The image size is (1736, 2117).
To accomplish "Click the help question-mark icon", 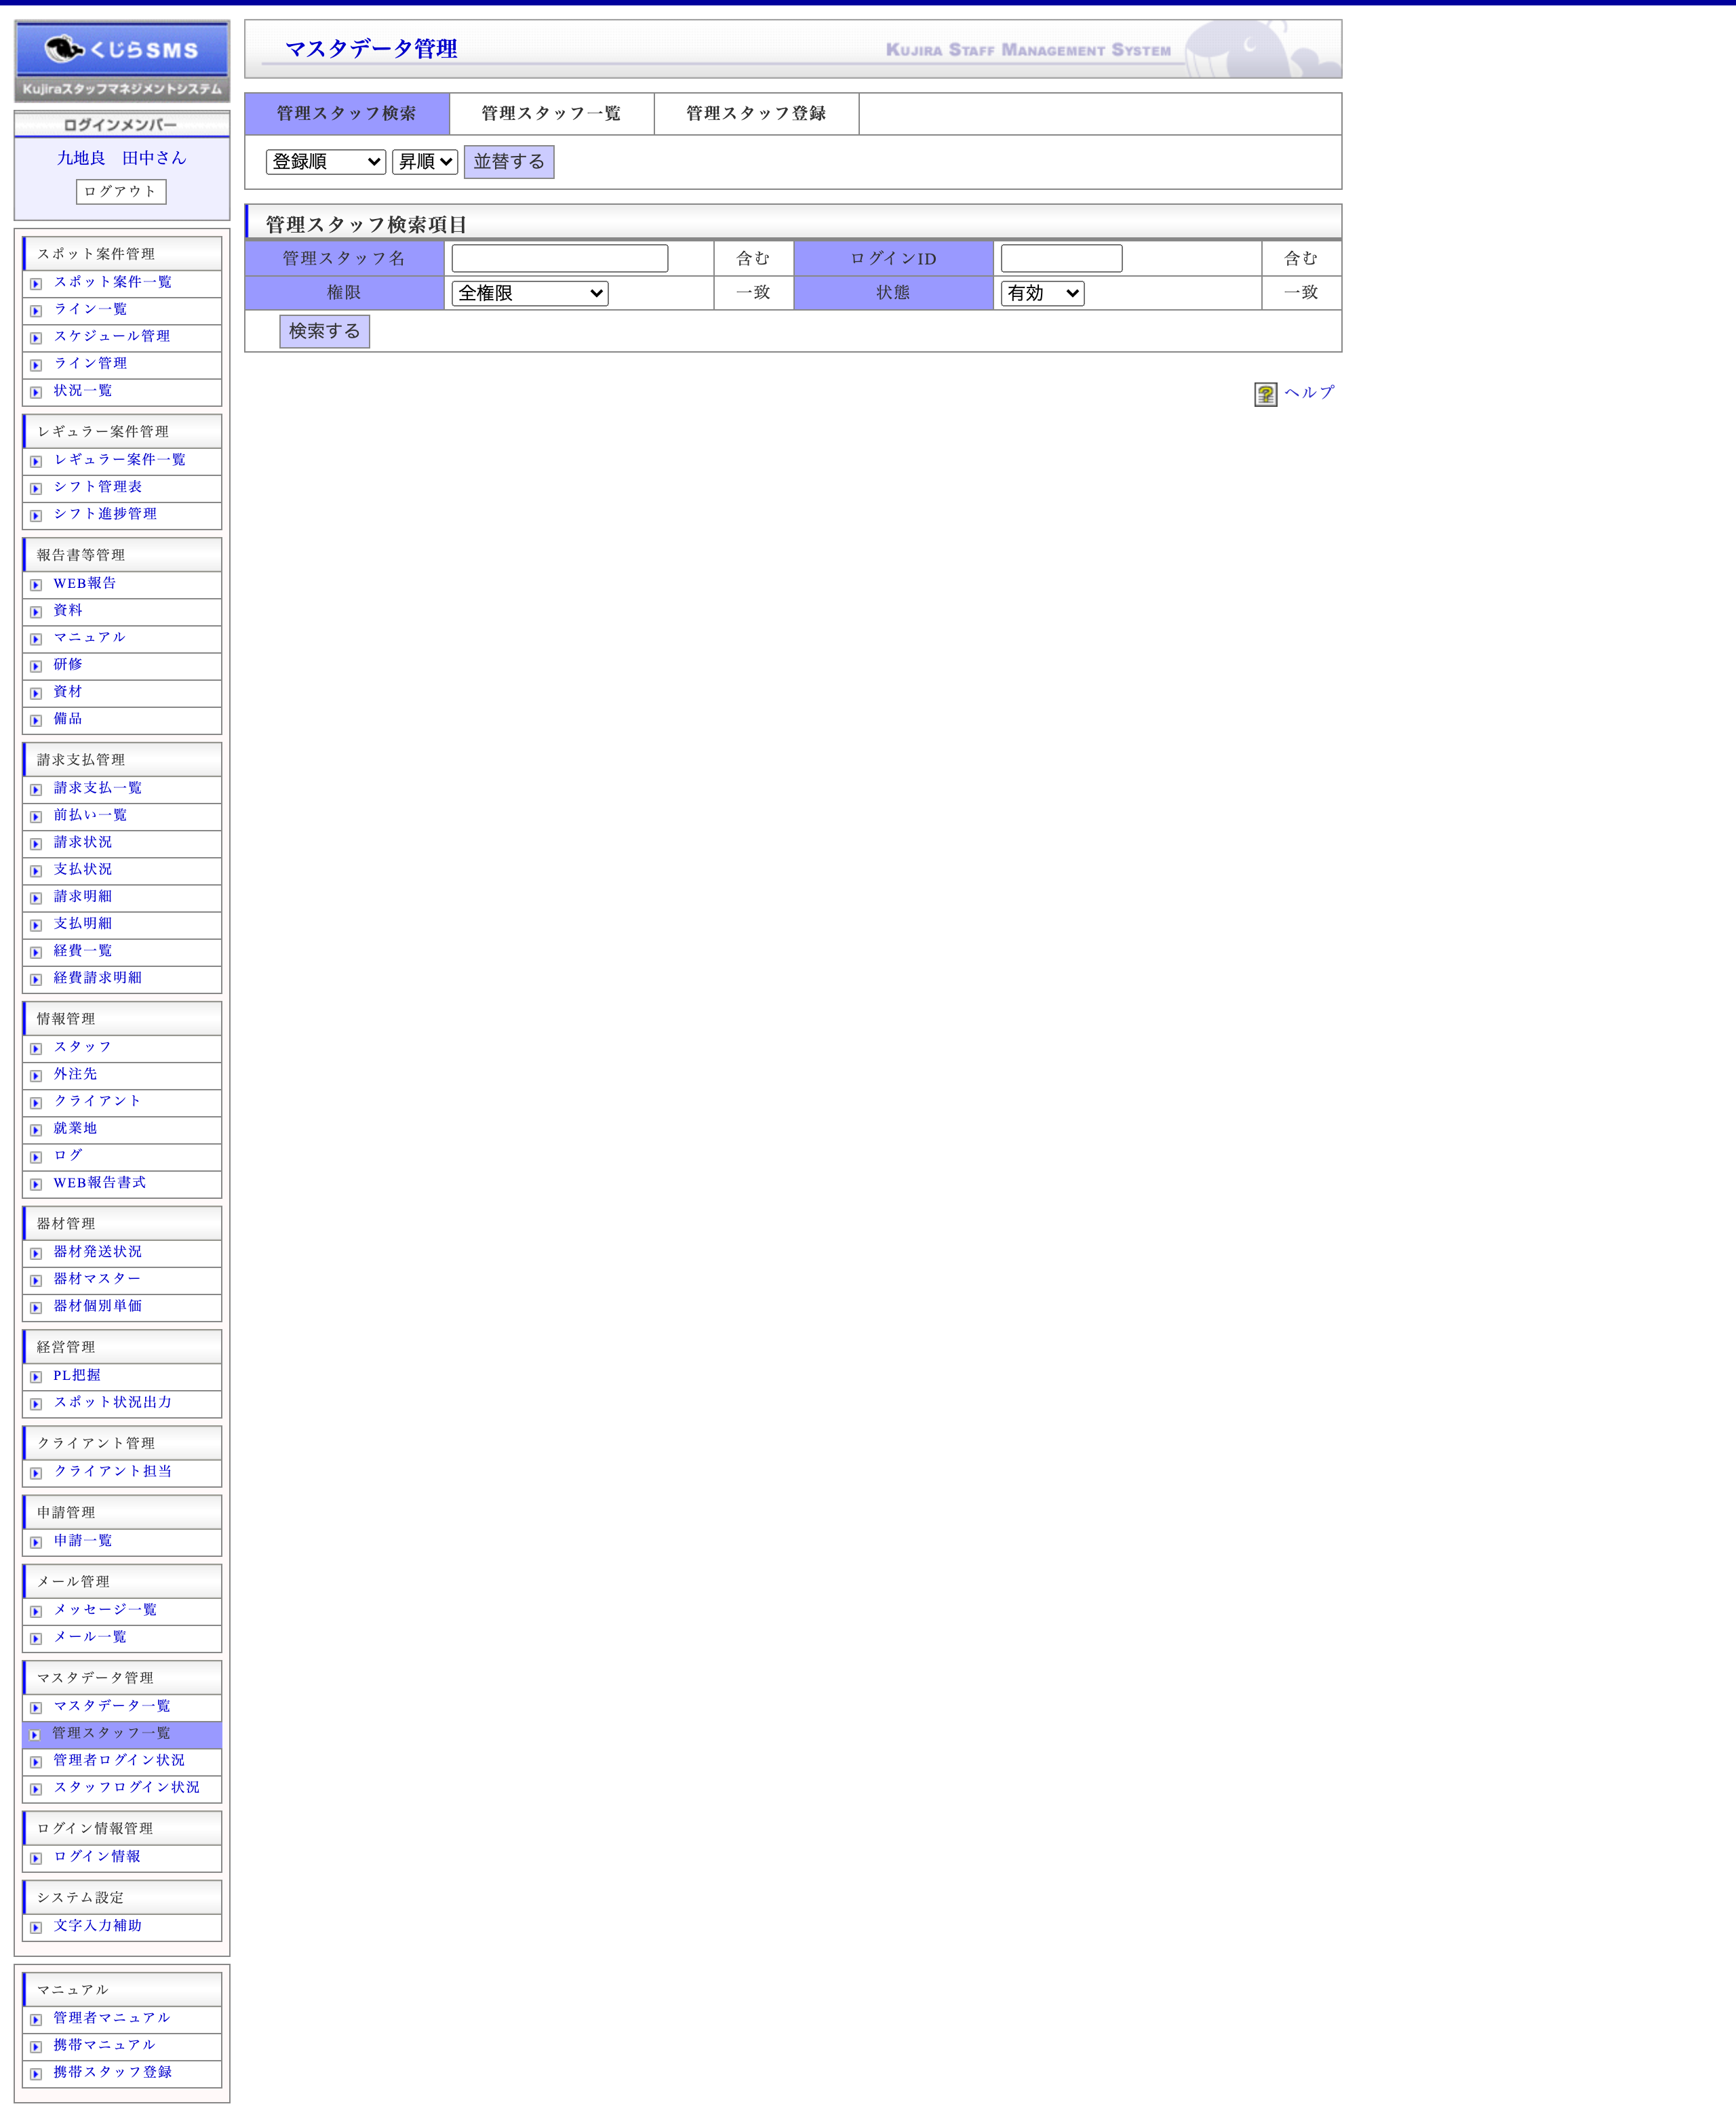I will click(1265, 394).
